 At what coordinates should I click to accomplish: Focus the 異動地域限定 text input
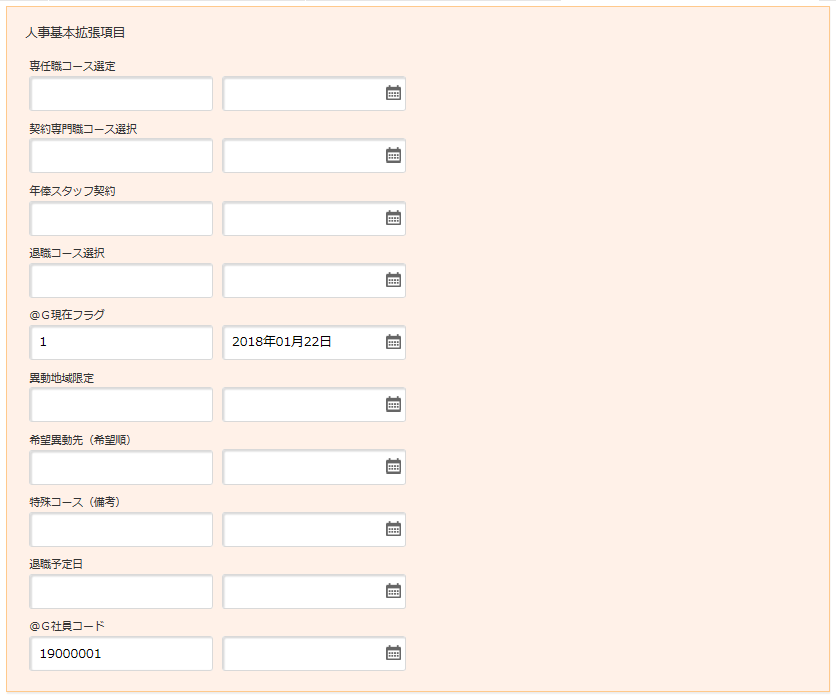click(121, 404)
